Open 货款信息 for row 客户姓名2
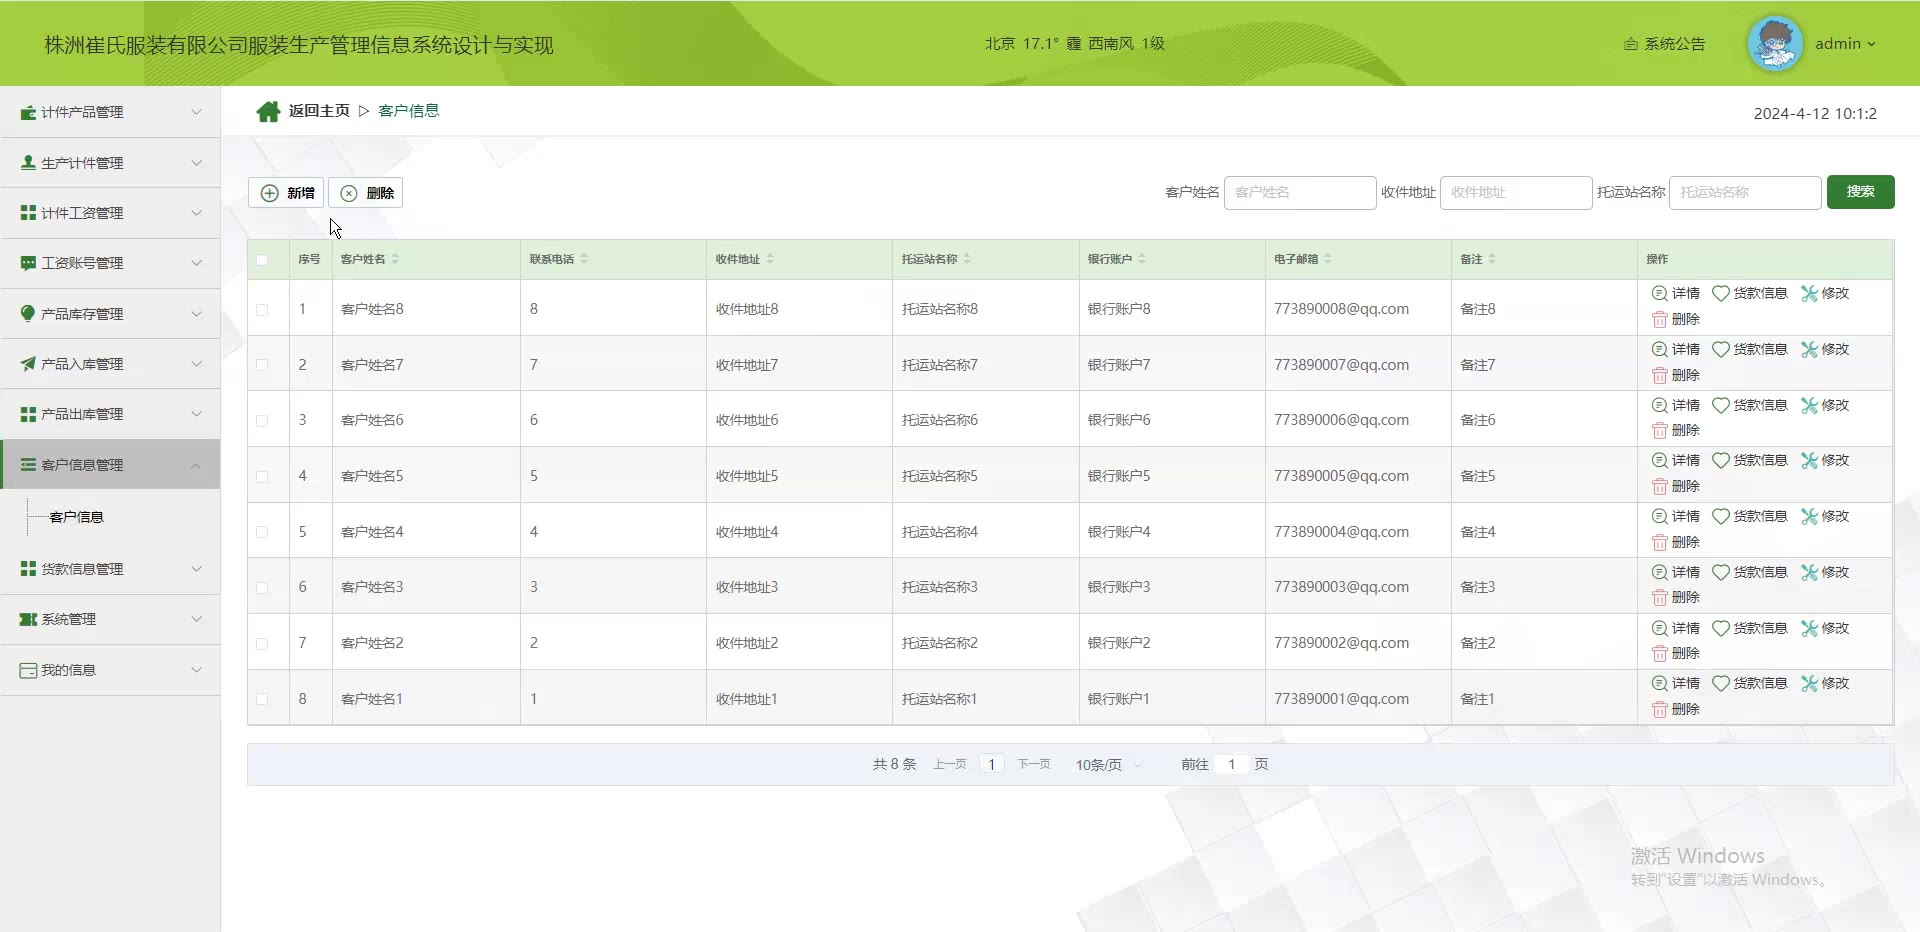 pyautogui.click(x=1749, y=628)
